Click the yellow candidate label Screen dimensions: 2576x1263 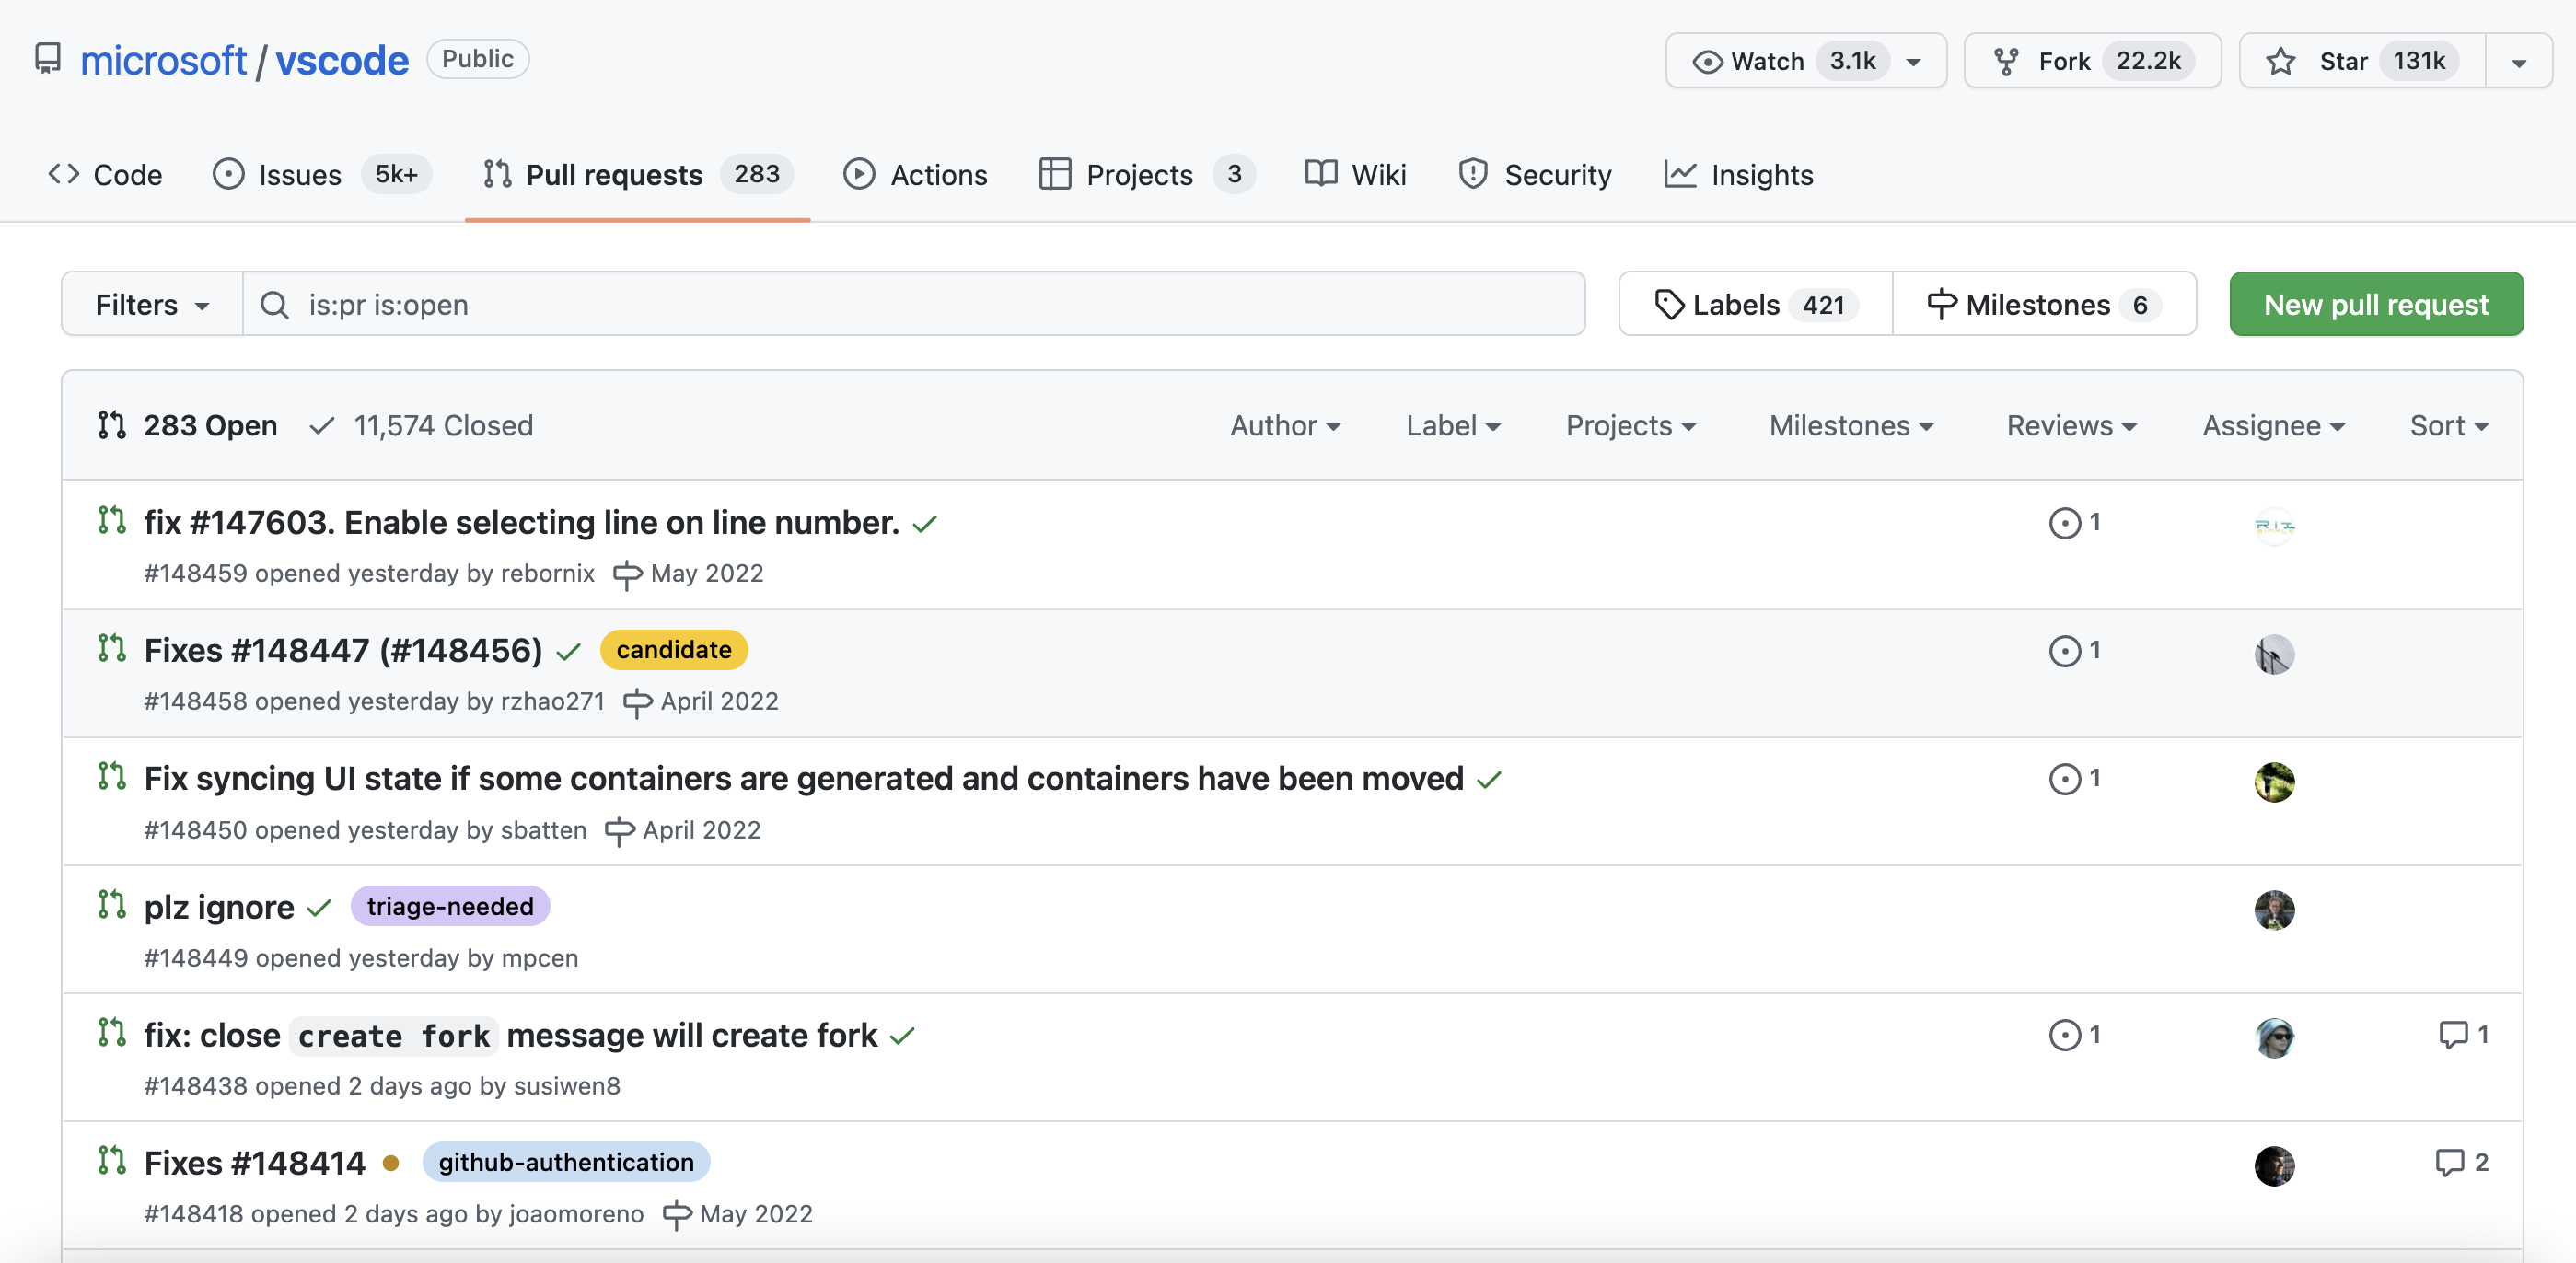coord(673,650)
